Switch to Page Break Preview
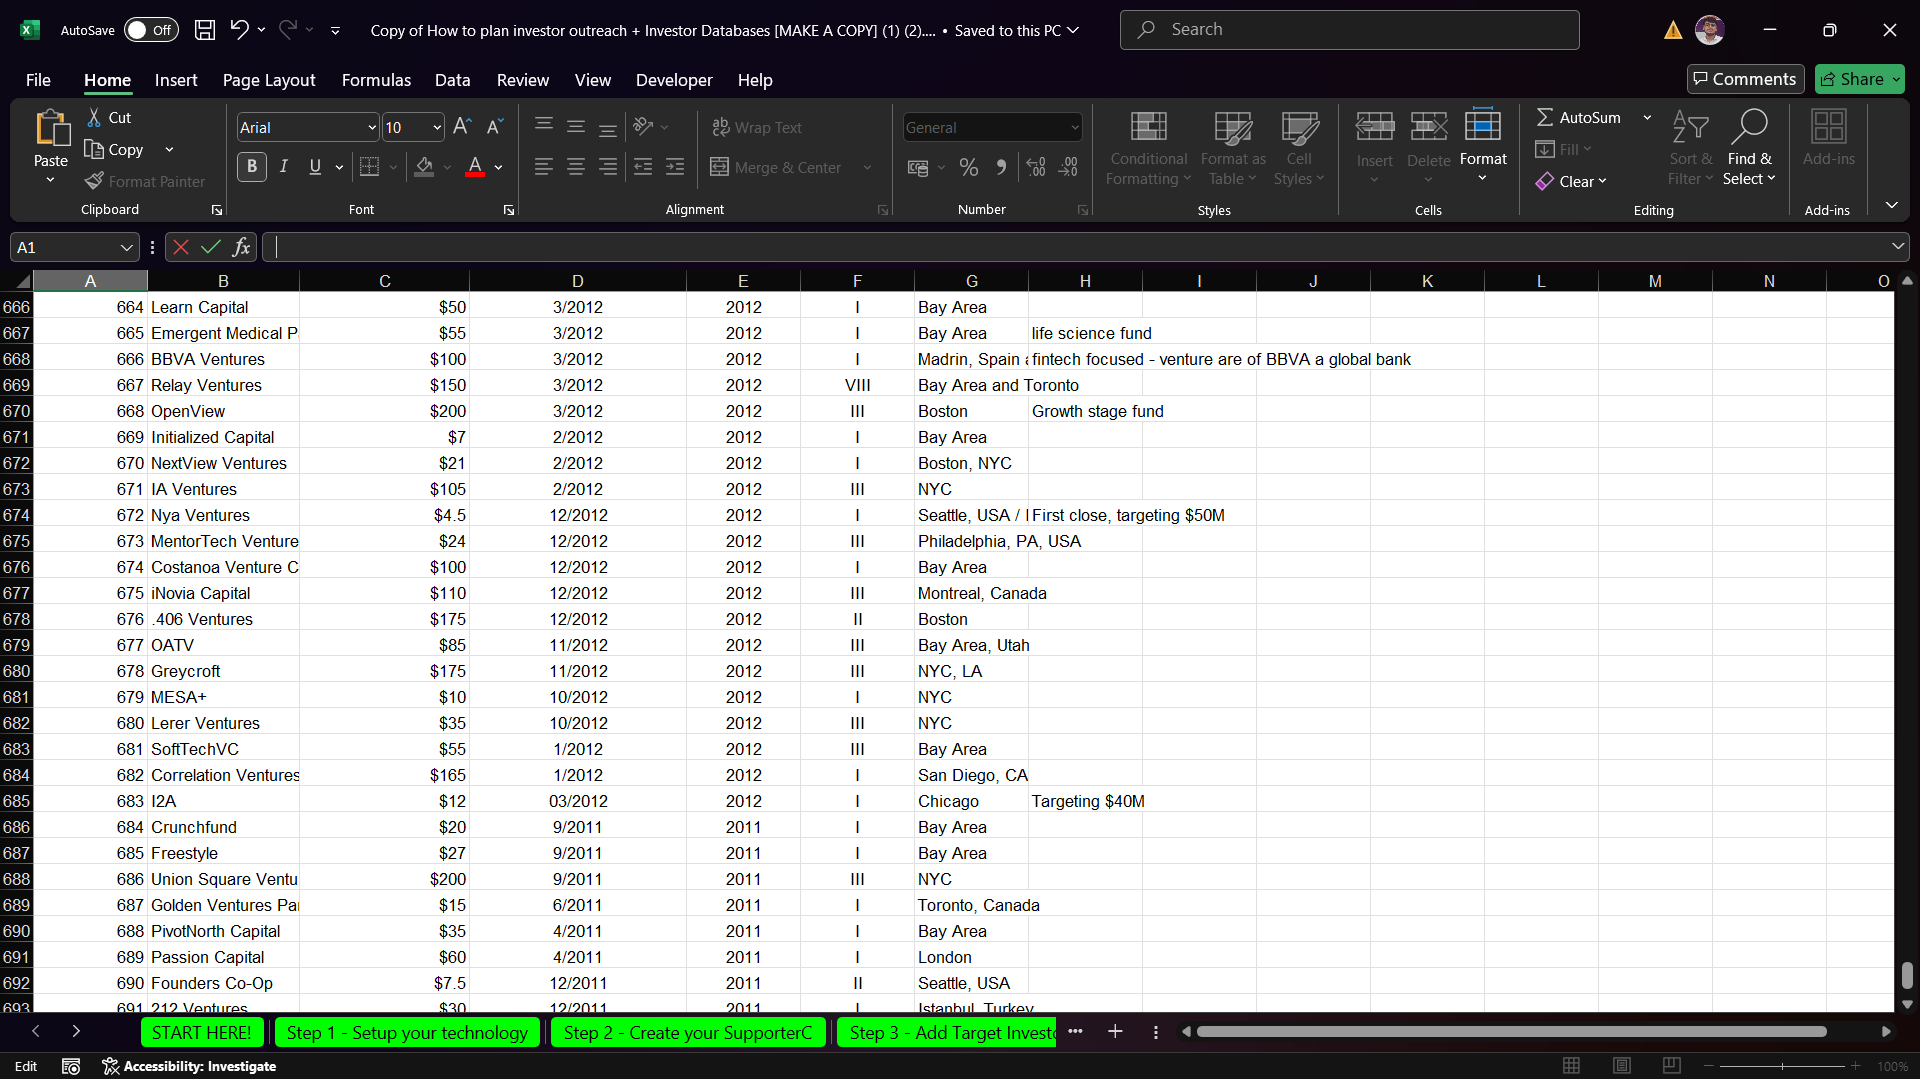The height and width of the screenshot is (1080, 1920). (x=1671, y=1066)
